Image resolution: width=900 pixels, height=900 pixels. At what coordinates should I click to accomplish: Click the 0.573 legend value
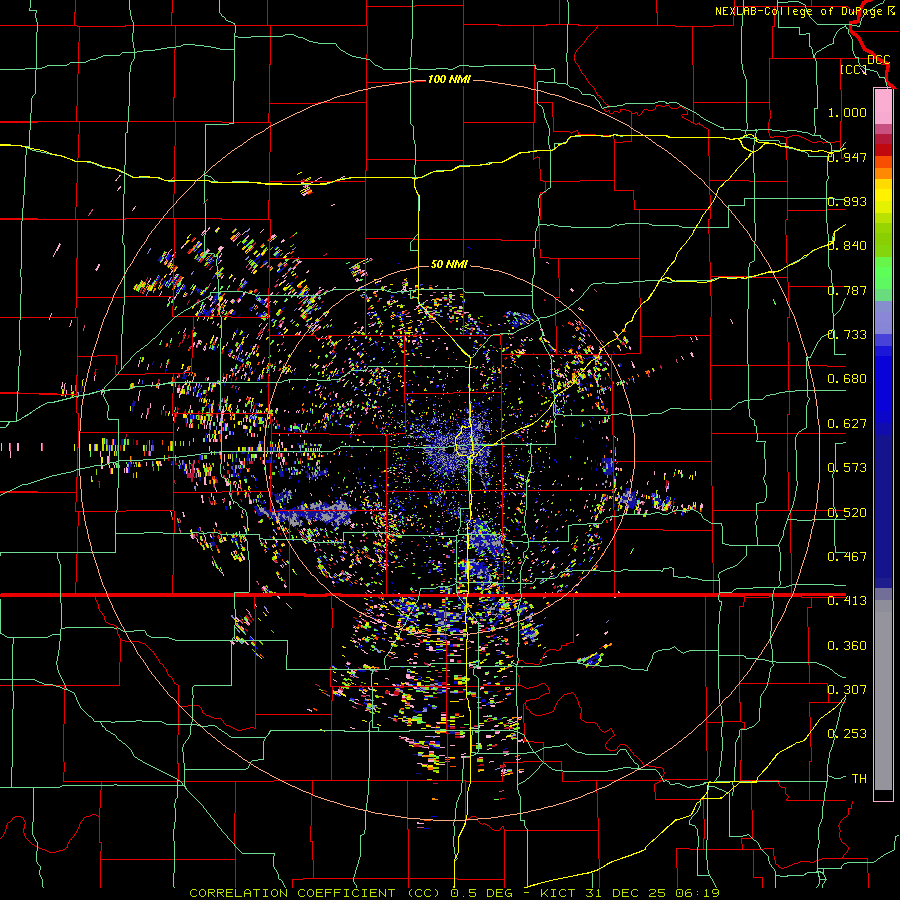tap(847, 468)
